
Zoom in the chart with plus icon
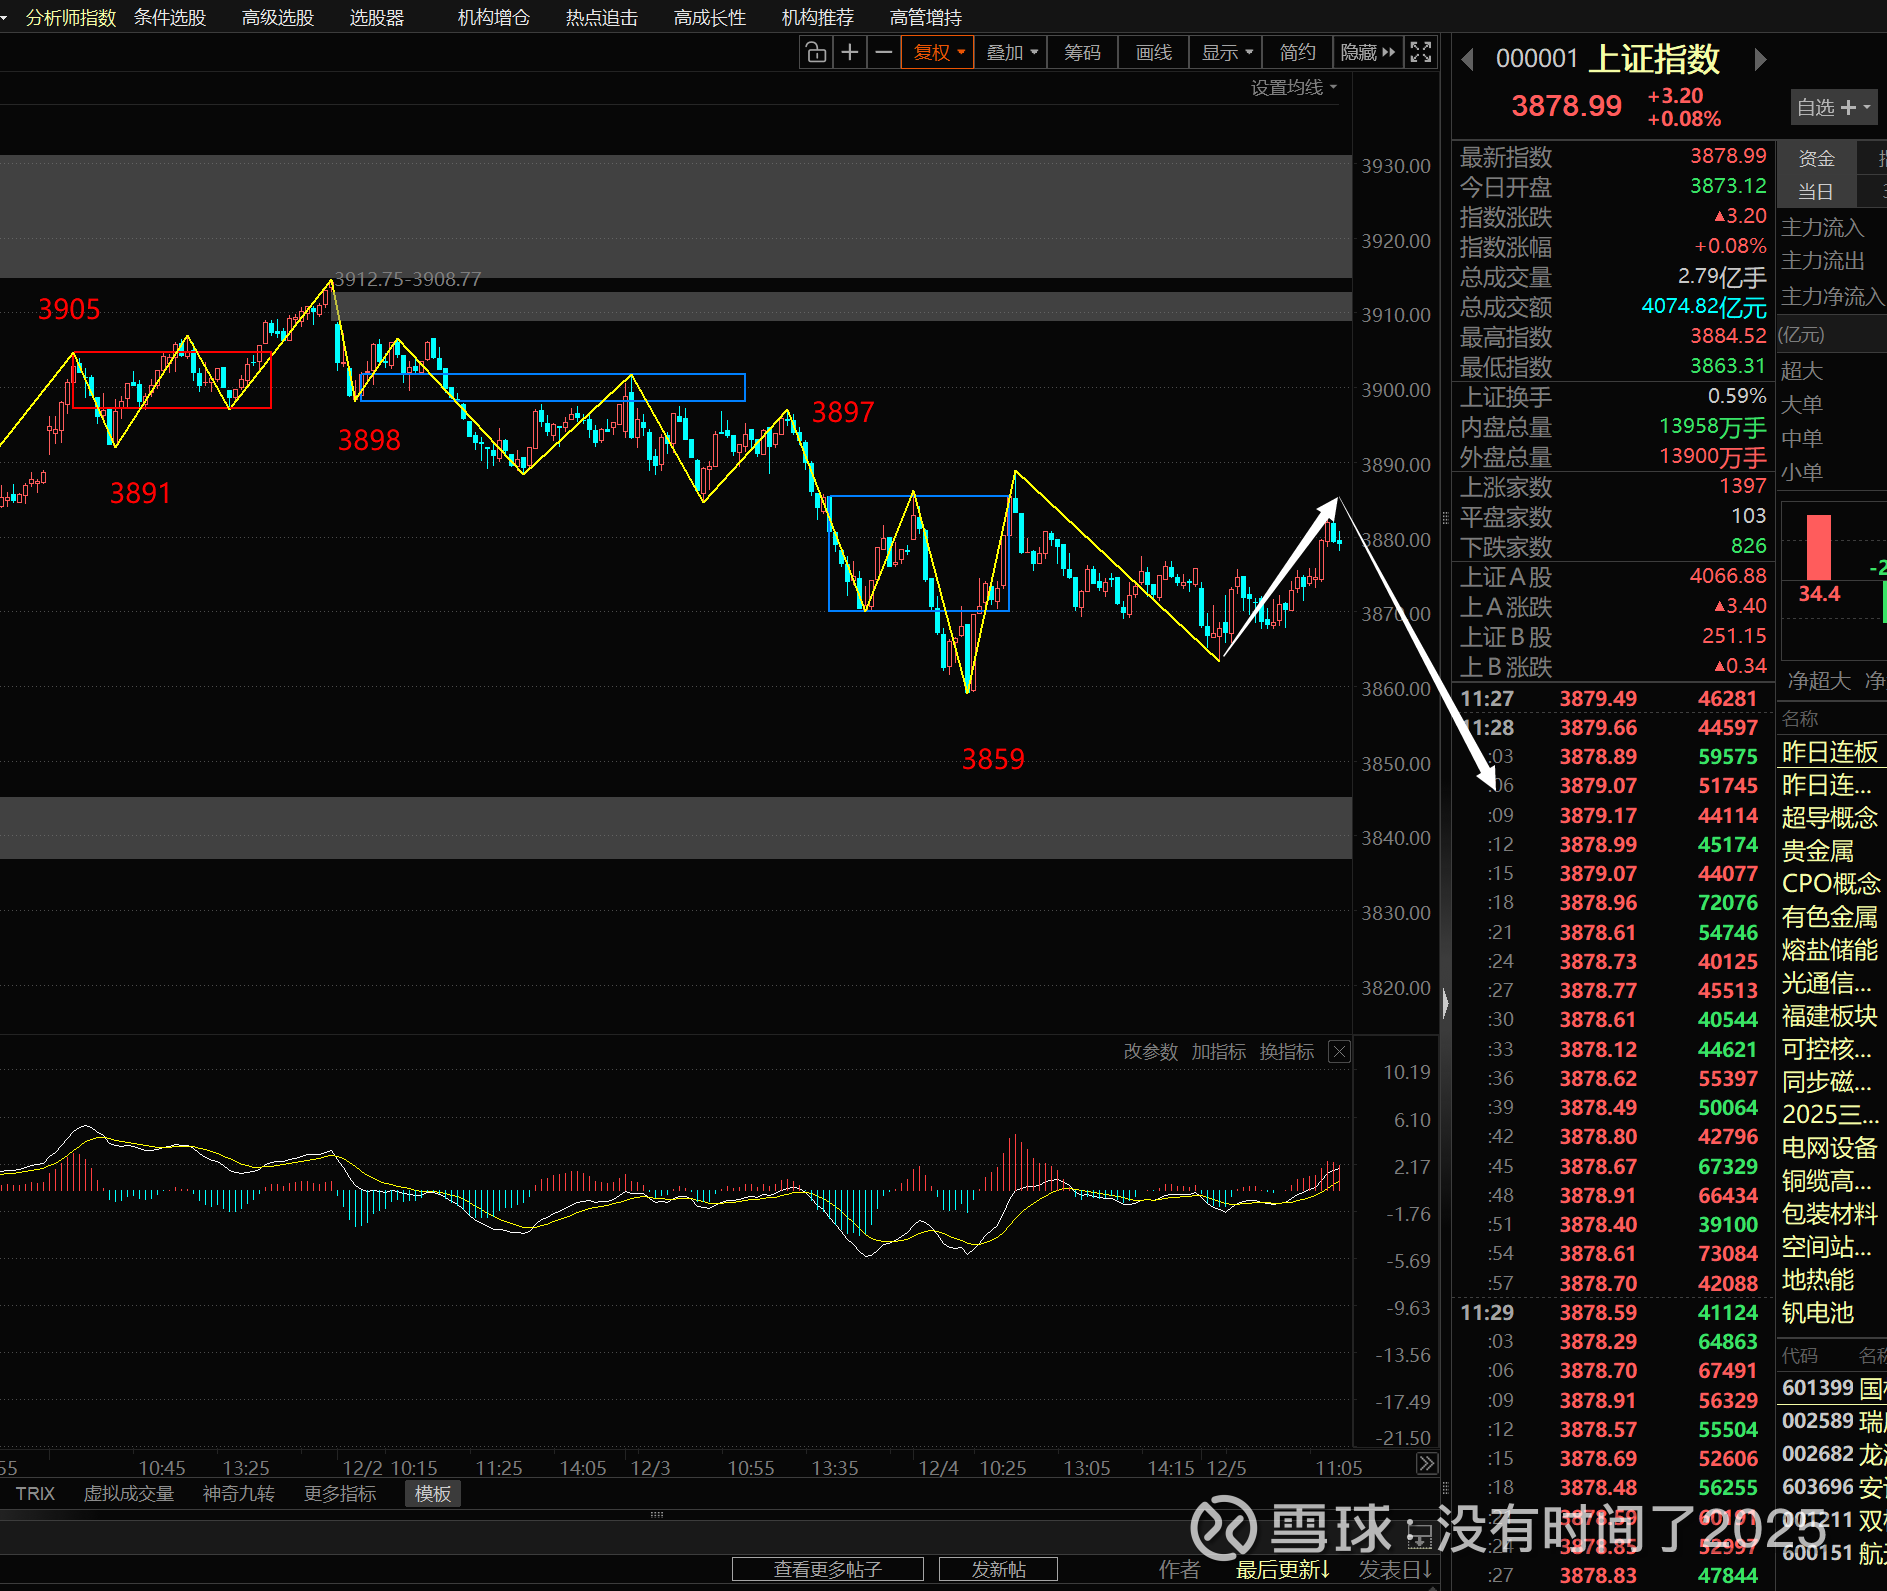click(850, 52)
